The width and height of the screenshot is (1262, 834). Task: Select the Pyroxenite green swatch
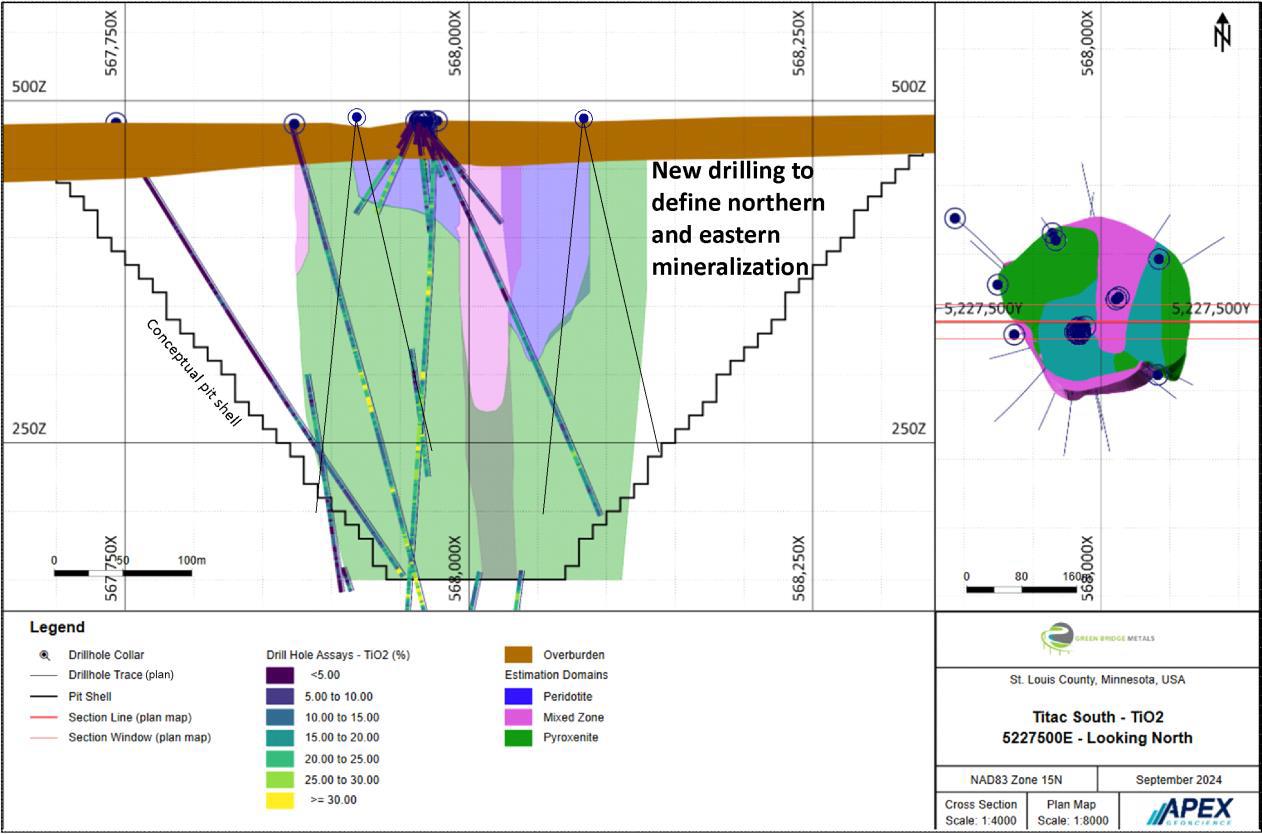point(517,738)
